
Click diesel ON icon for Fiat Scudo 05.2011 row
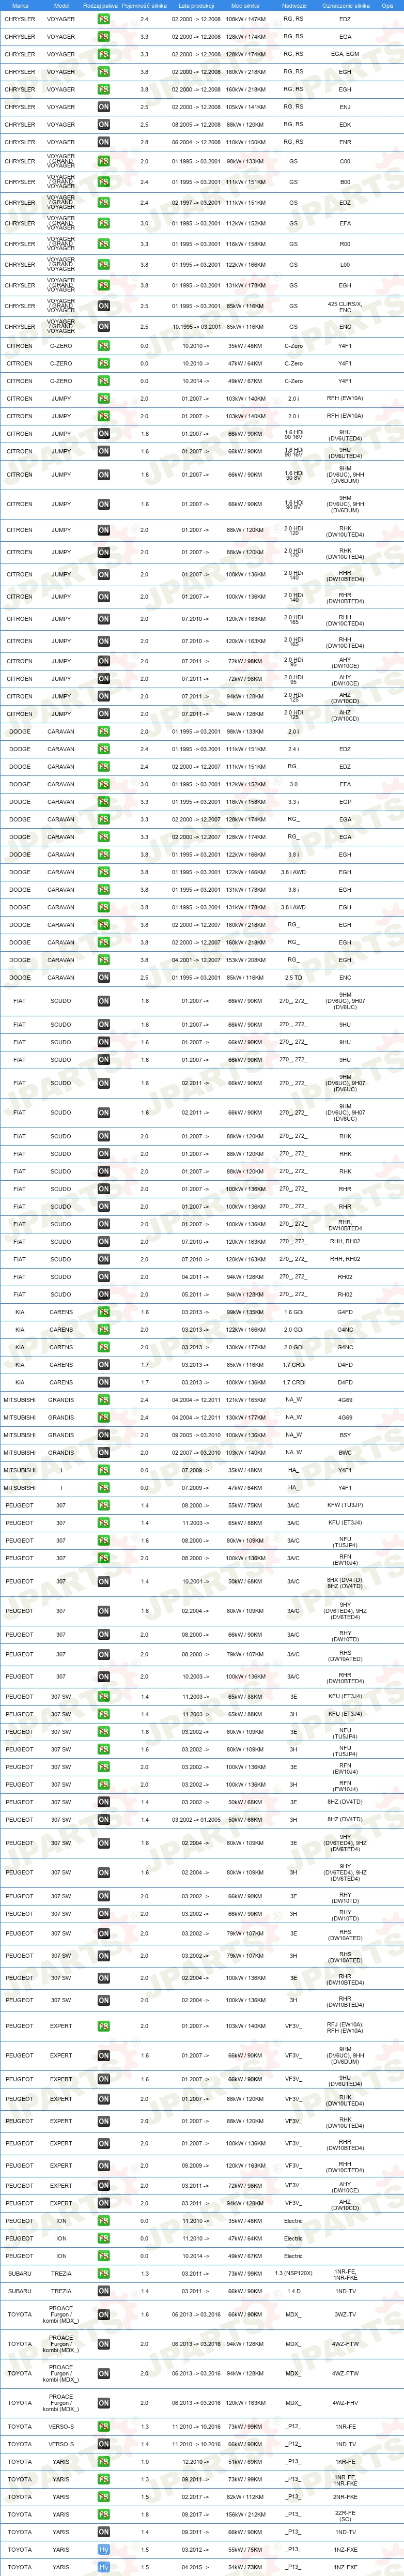pos(104,1295)
